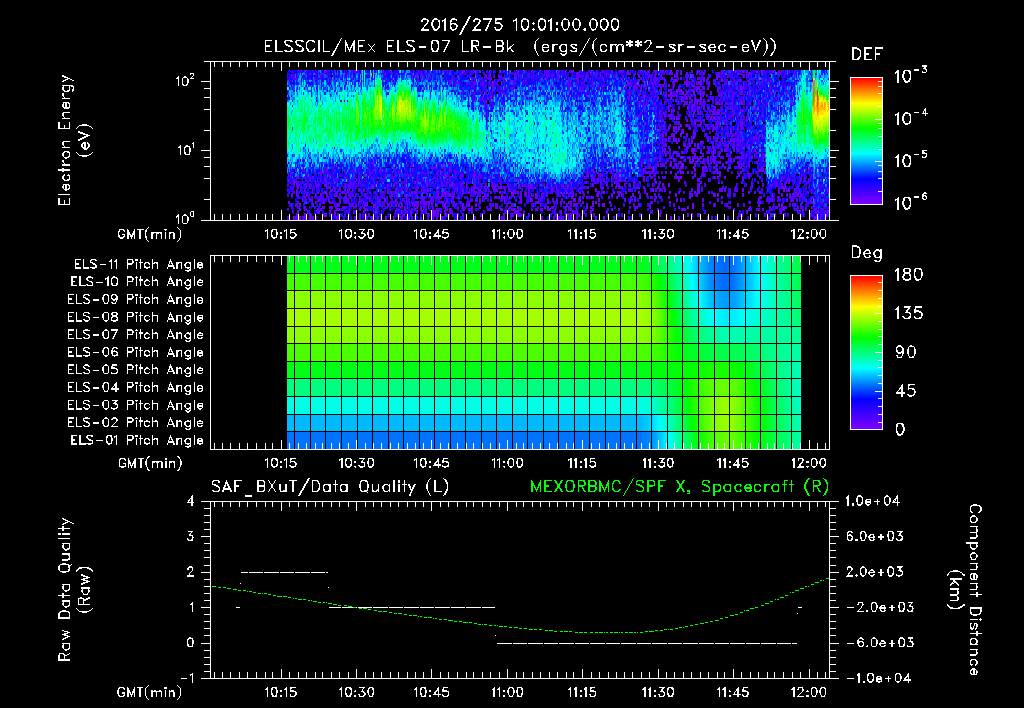The width and height of the screenshot is (1024, 708).
Task: Select the ELS-07 Pitch Angle row label
Action: (136, 334)
